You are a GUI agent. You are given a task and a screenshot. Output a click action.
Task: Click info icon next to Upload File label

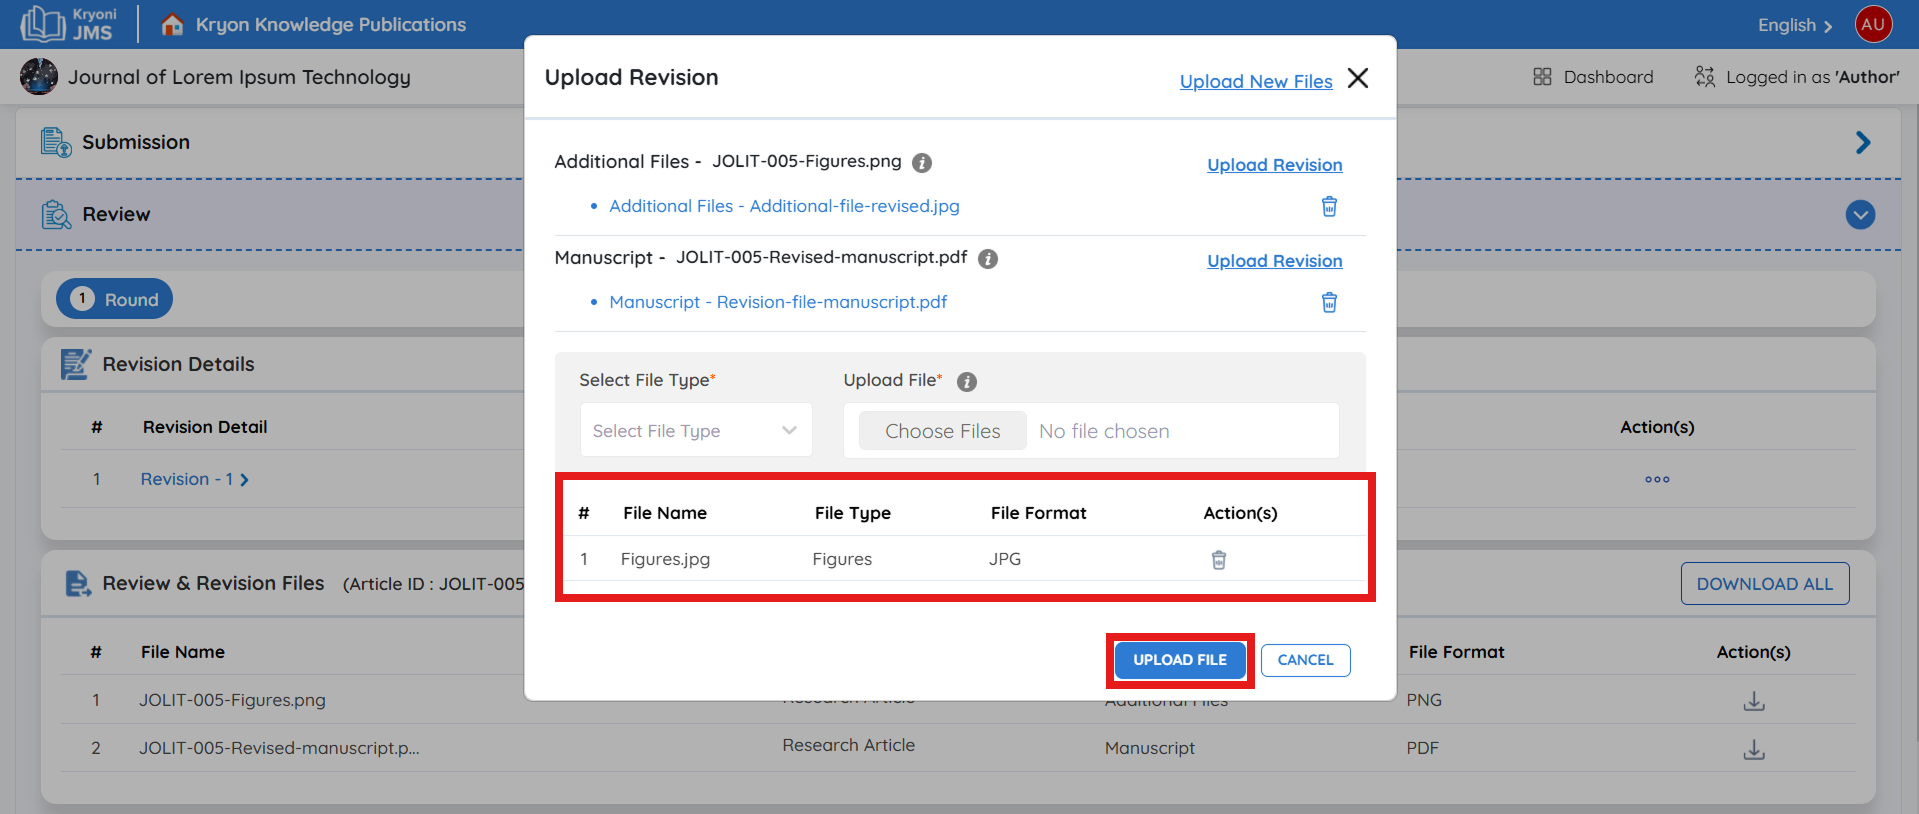pos(966,382)
